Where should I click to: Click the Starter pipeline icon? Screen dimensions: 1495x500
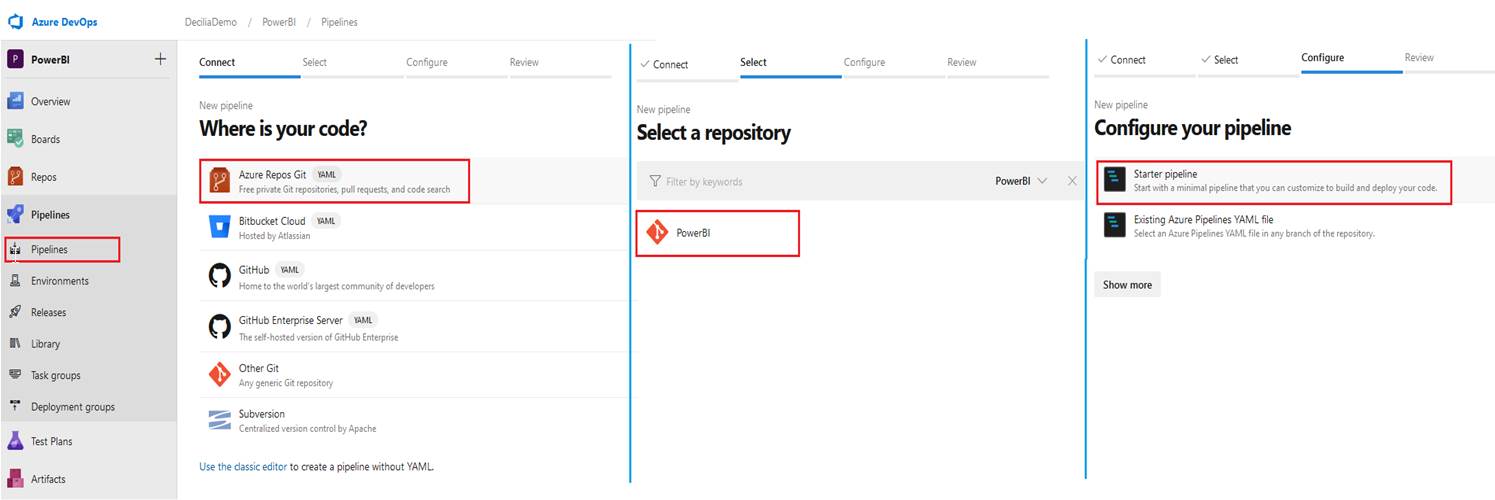pyautogui.click(x=1115, y=180)
